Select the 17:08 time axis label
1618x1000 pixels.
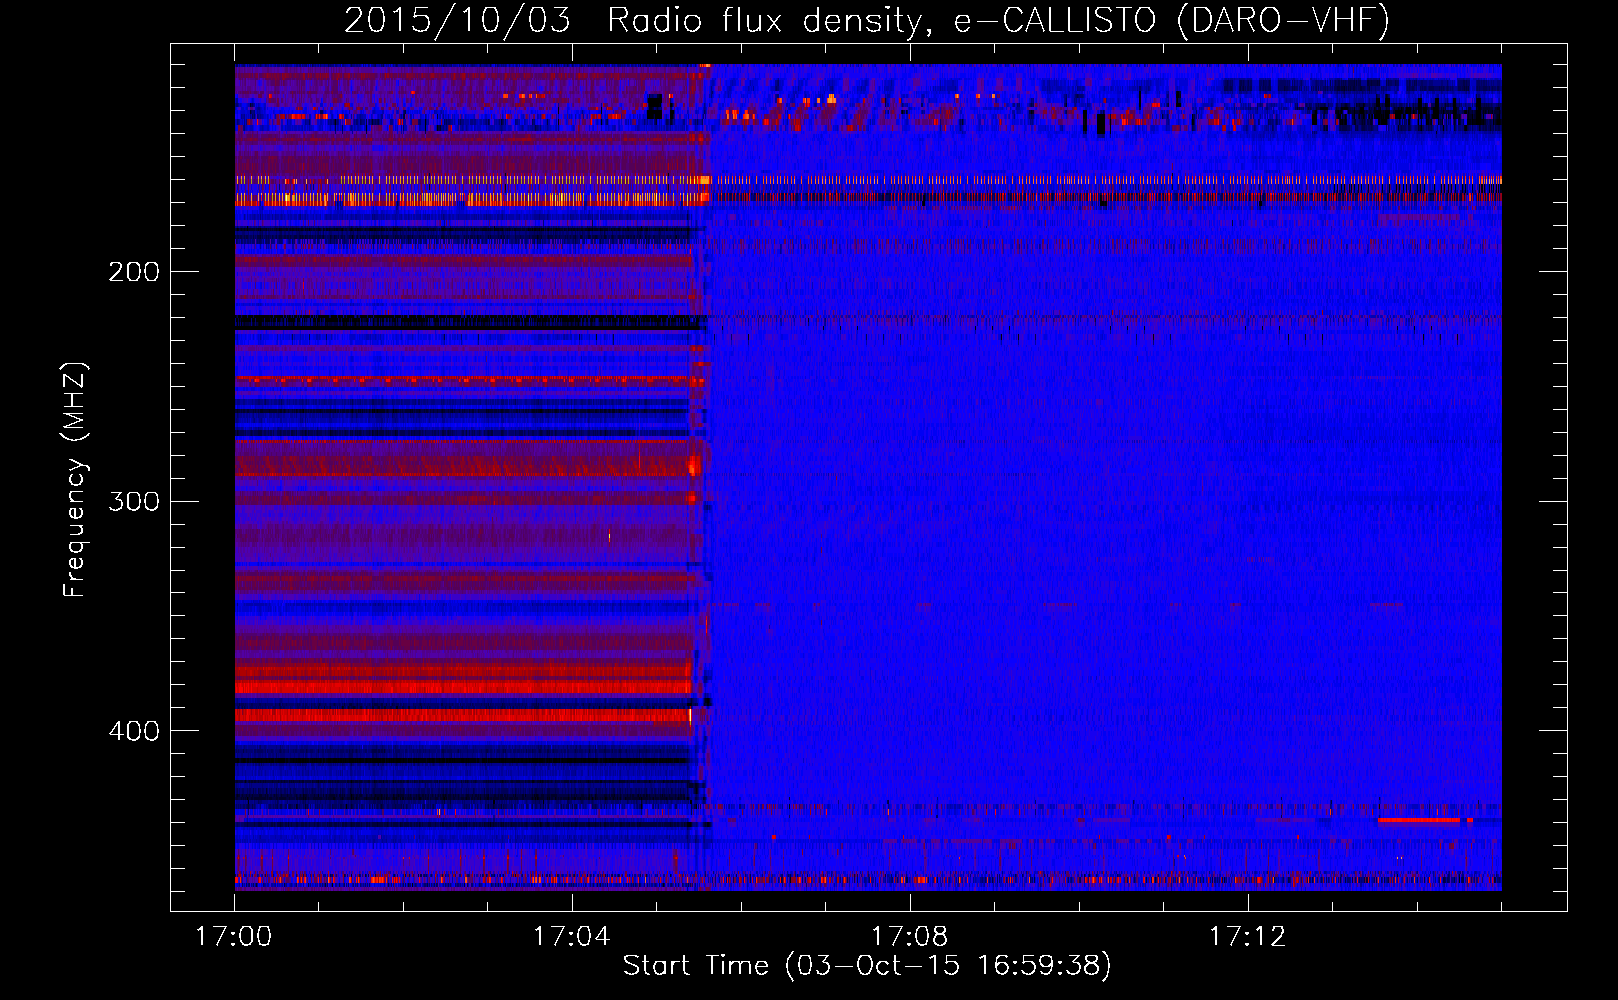(910, 937)
